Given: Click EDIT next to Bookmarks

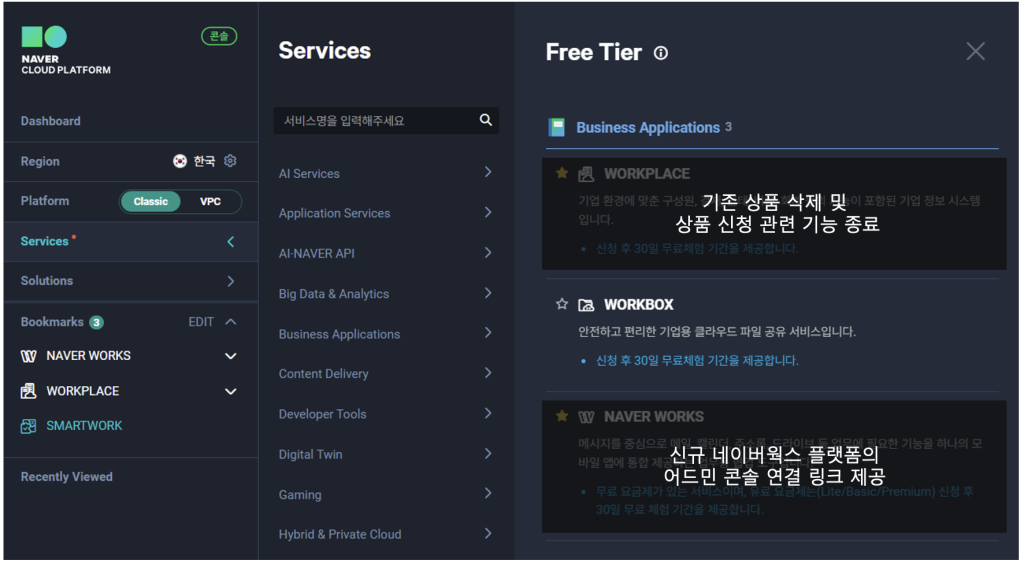Looking at the screenshot, I should [201, 322].
